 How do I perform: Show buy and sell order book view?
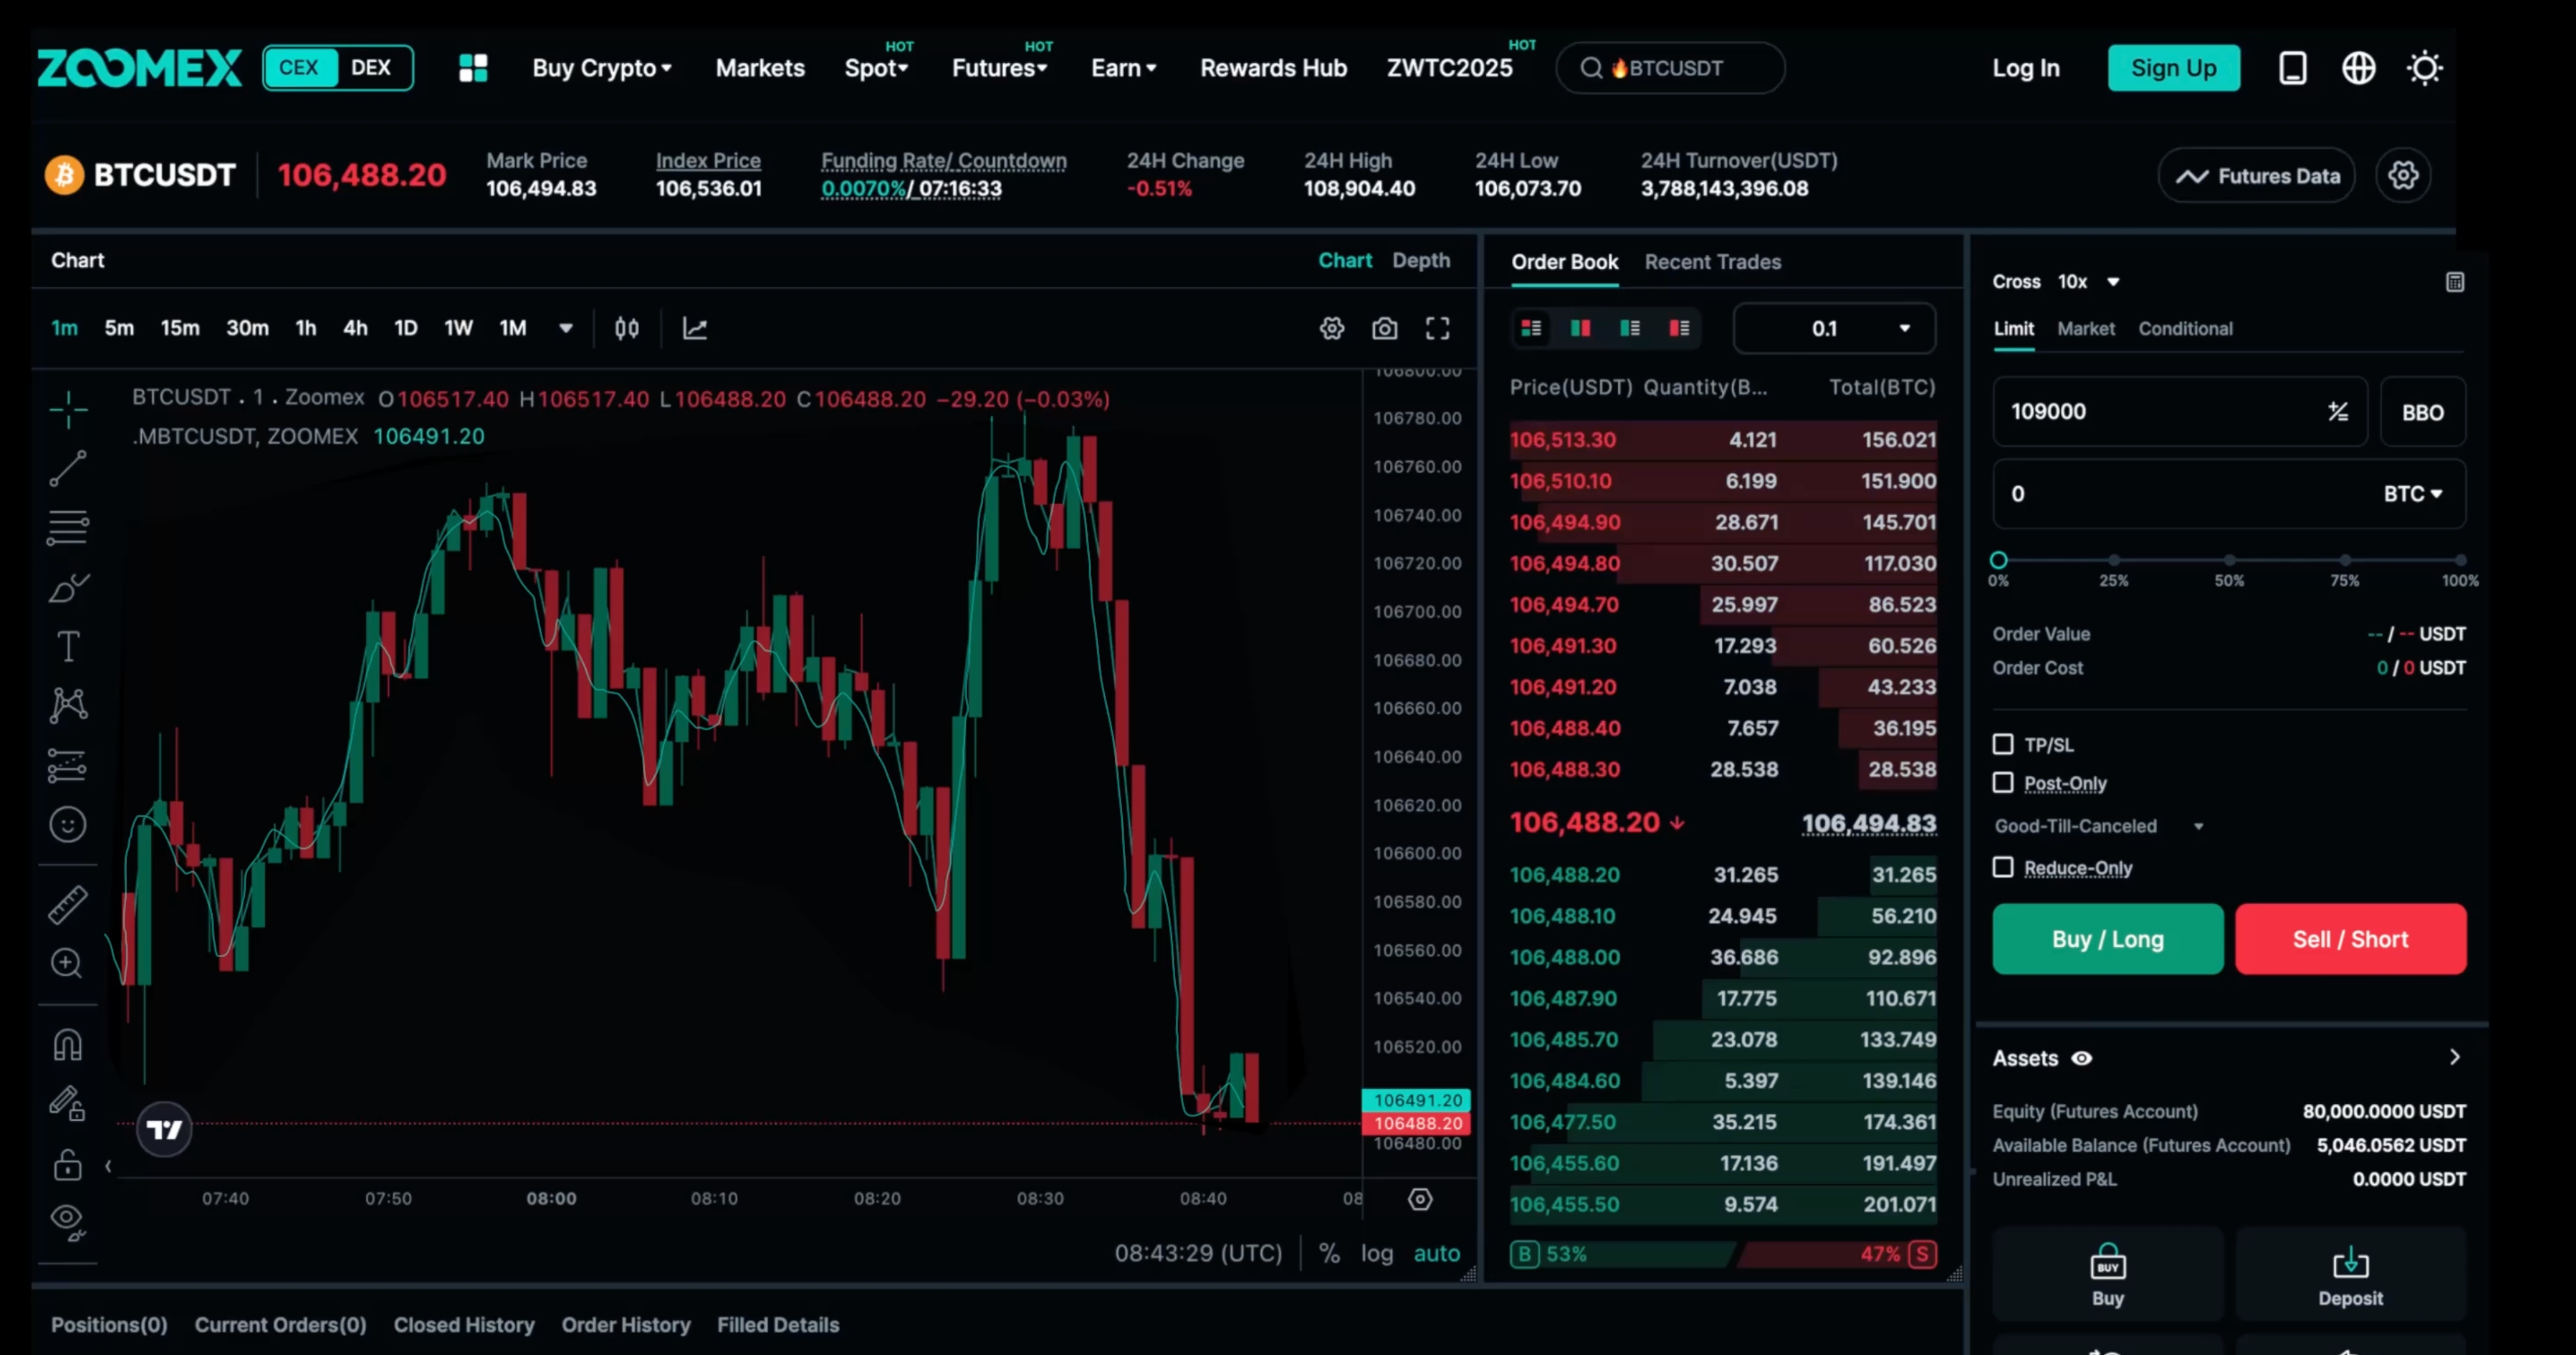[x=1531, y=328]
